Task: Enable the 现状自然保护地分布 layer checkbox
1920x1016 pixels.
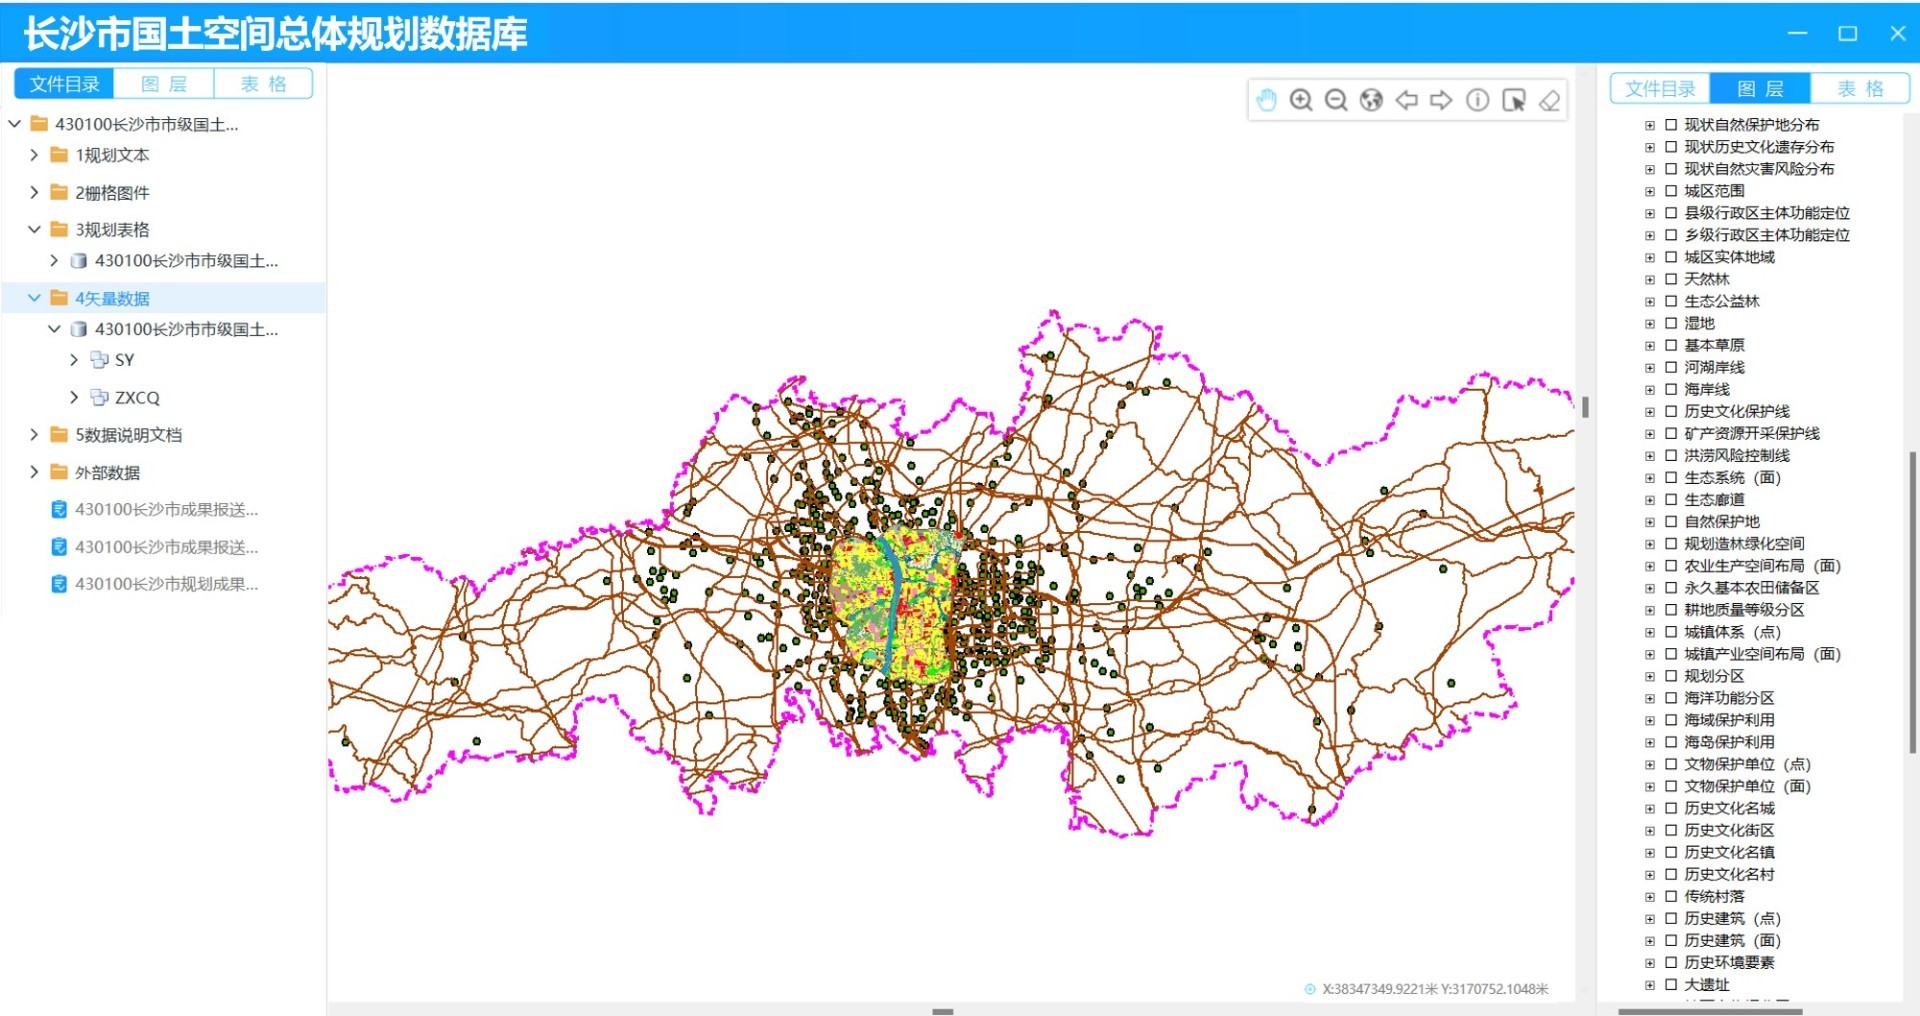Action: tap(1670, 125)
